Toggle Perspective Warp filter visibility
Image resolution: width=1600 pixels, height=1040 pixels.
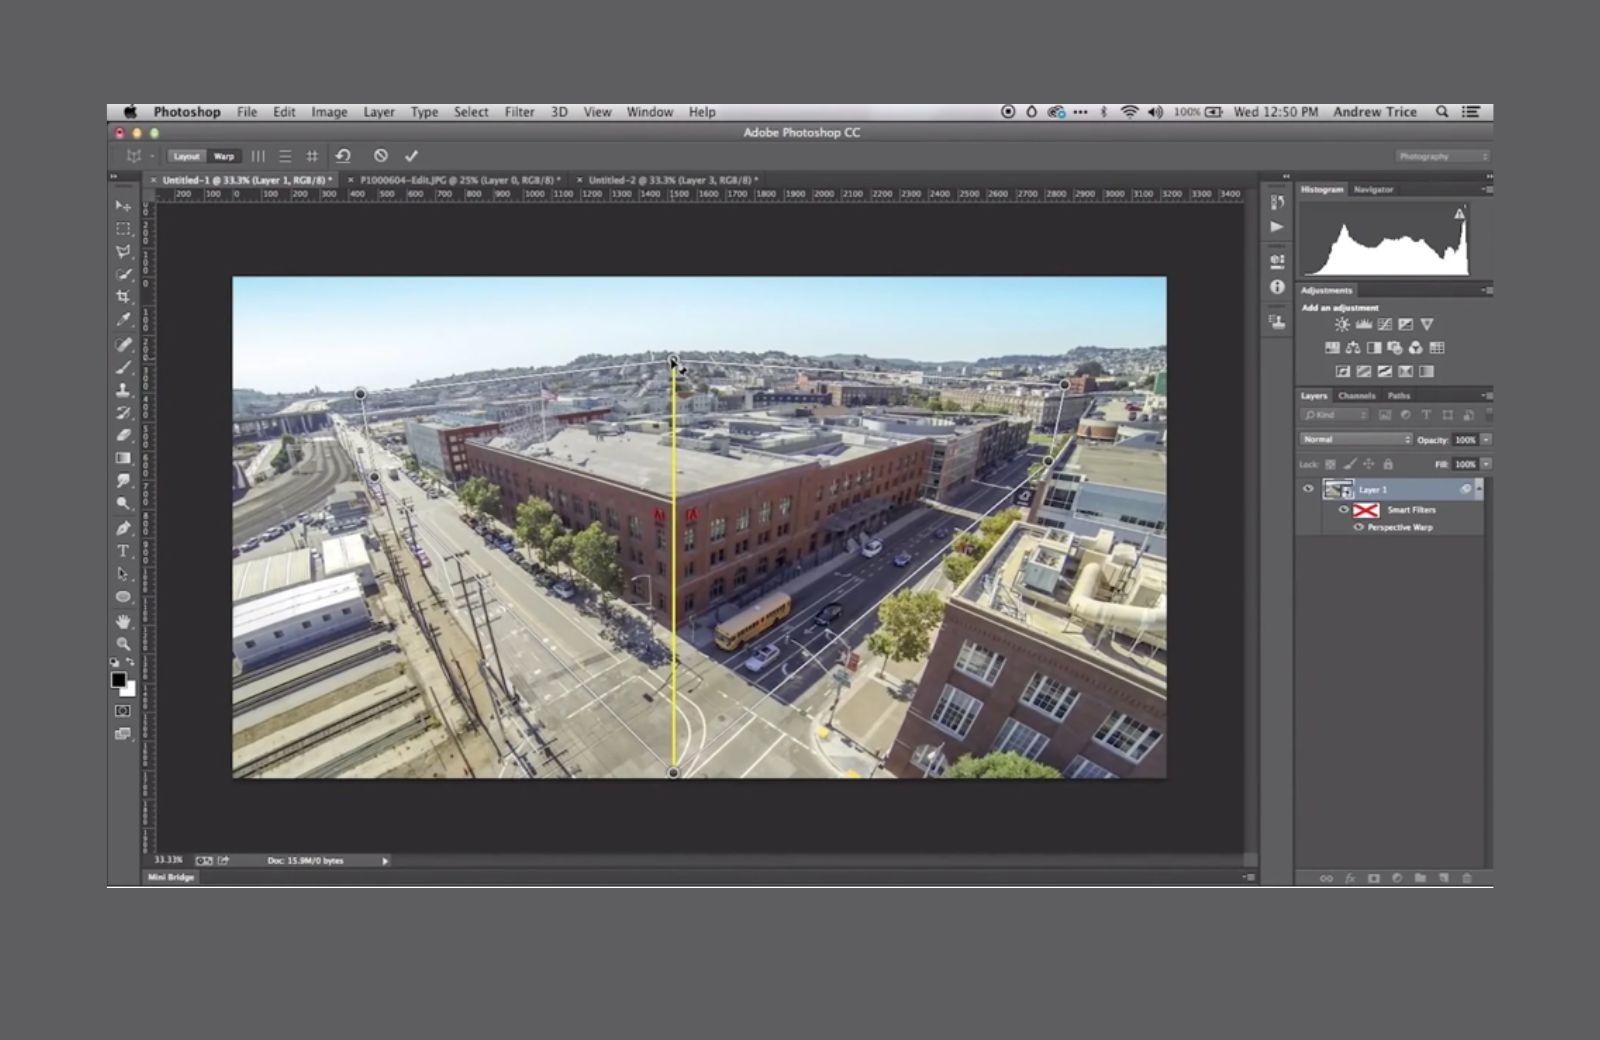coord(1359,527)
